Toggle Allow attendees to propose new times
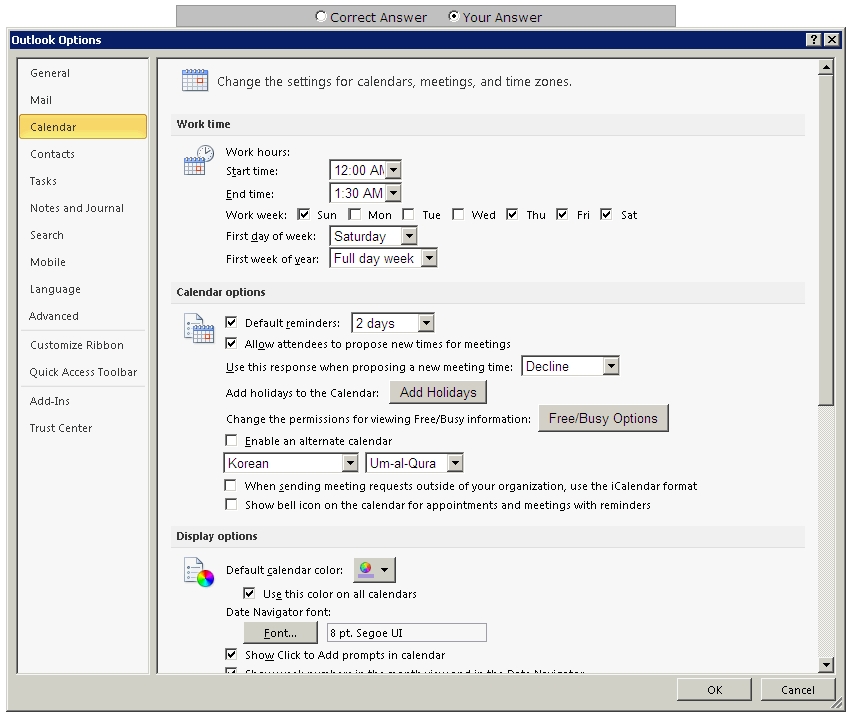This screenshot has width=856, height=722. pos(231,343)
